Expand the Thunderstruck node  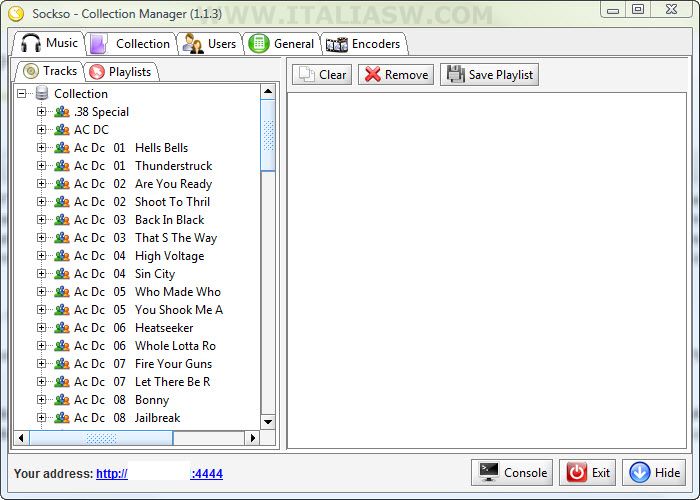tap(41, 166)
